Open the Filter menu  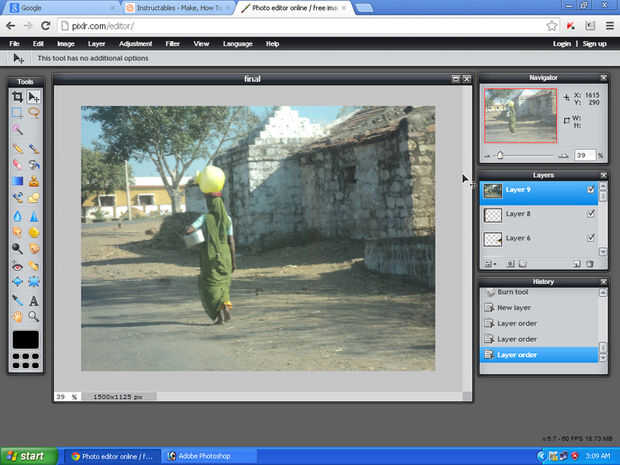point(172,44)
